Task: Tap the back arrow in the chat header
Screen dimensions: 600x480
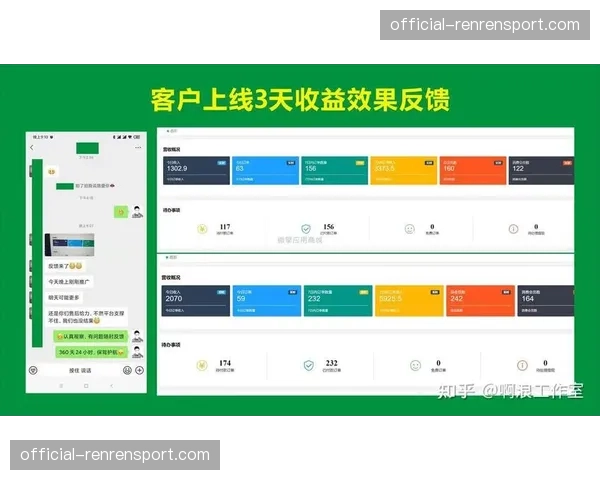Action: pyautogui.click(x=32, y=147)
